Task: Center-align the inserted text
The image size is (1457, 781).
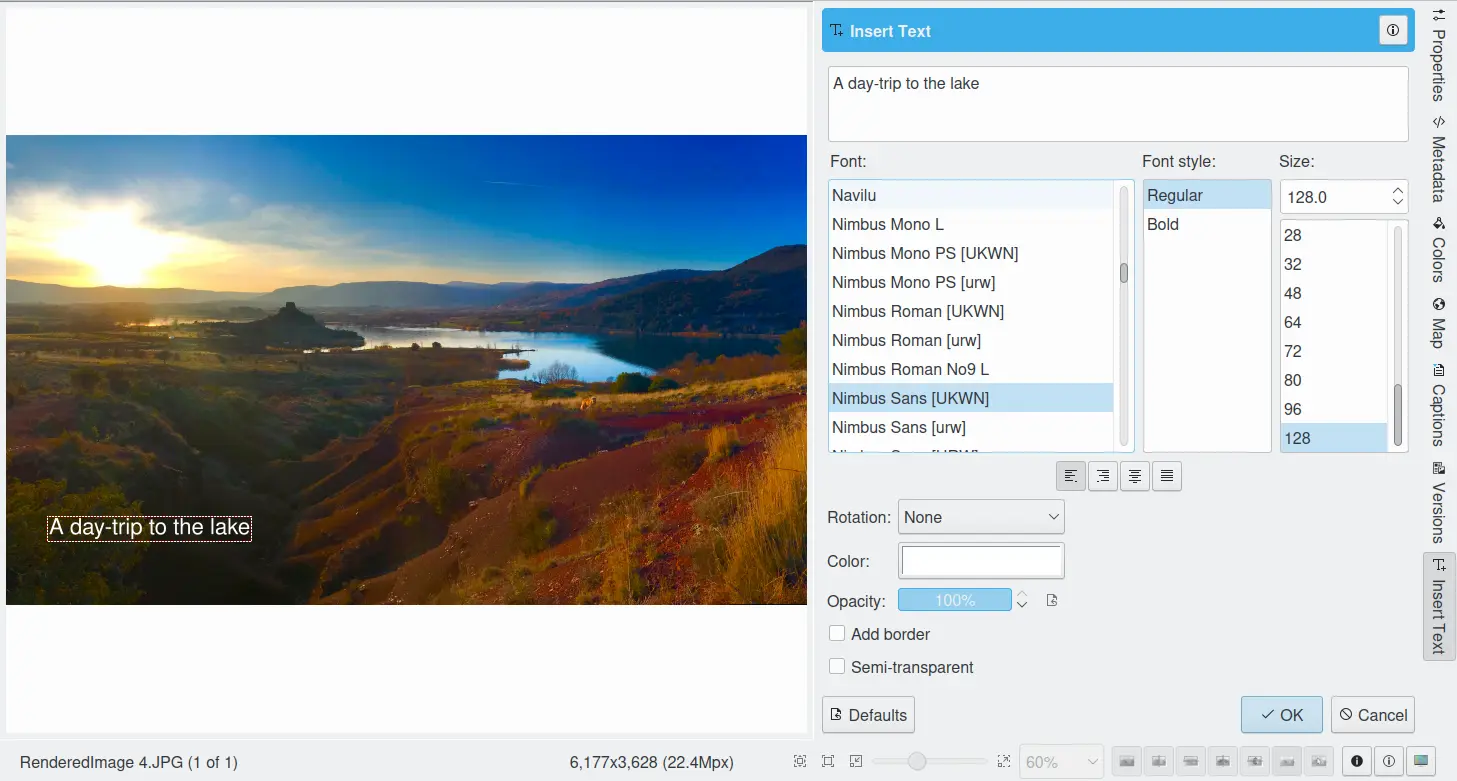Action: click(x=1135, y=476)
